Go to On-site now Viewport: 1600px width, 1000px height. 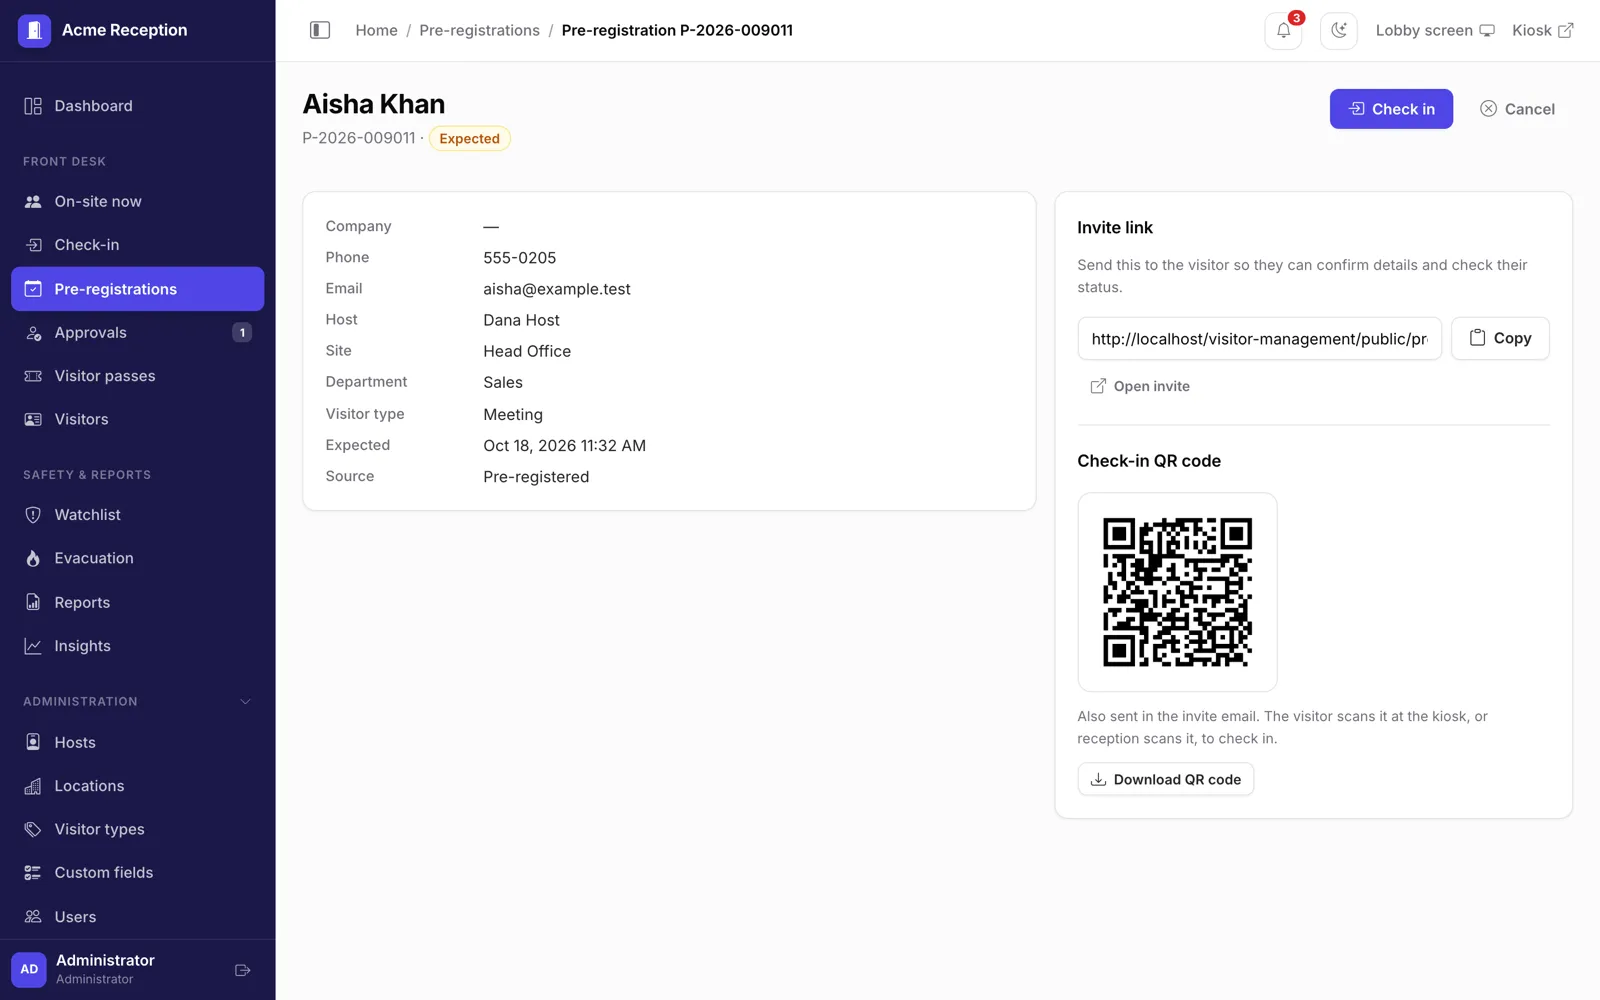click(138, 201)
